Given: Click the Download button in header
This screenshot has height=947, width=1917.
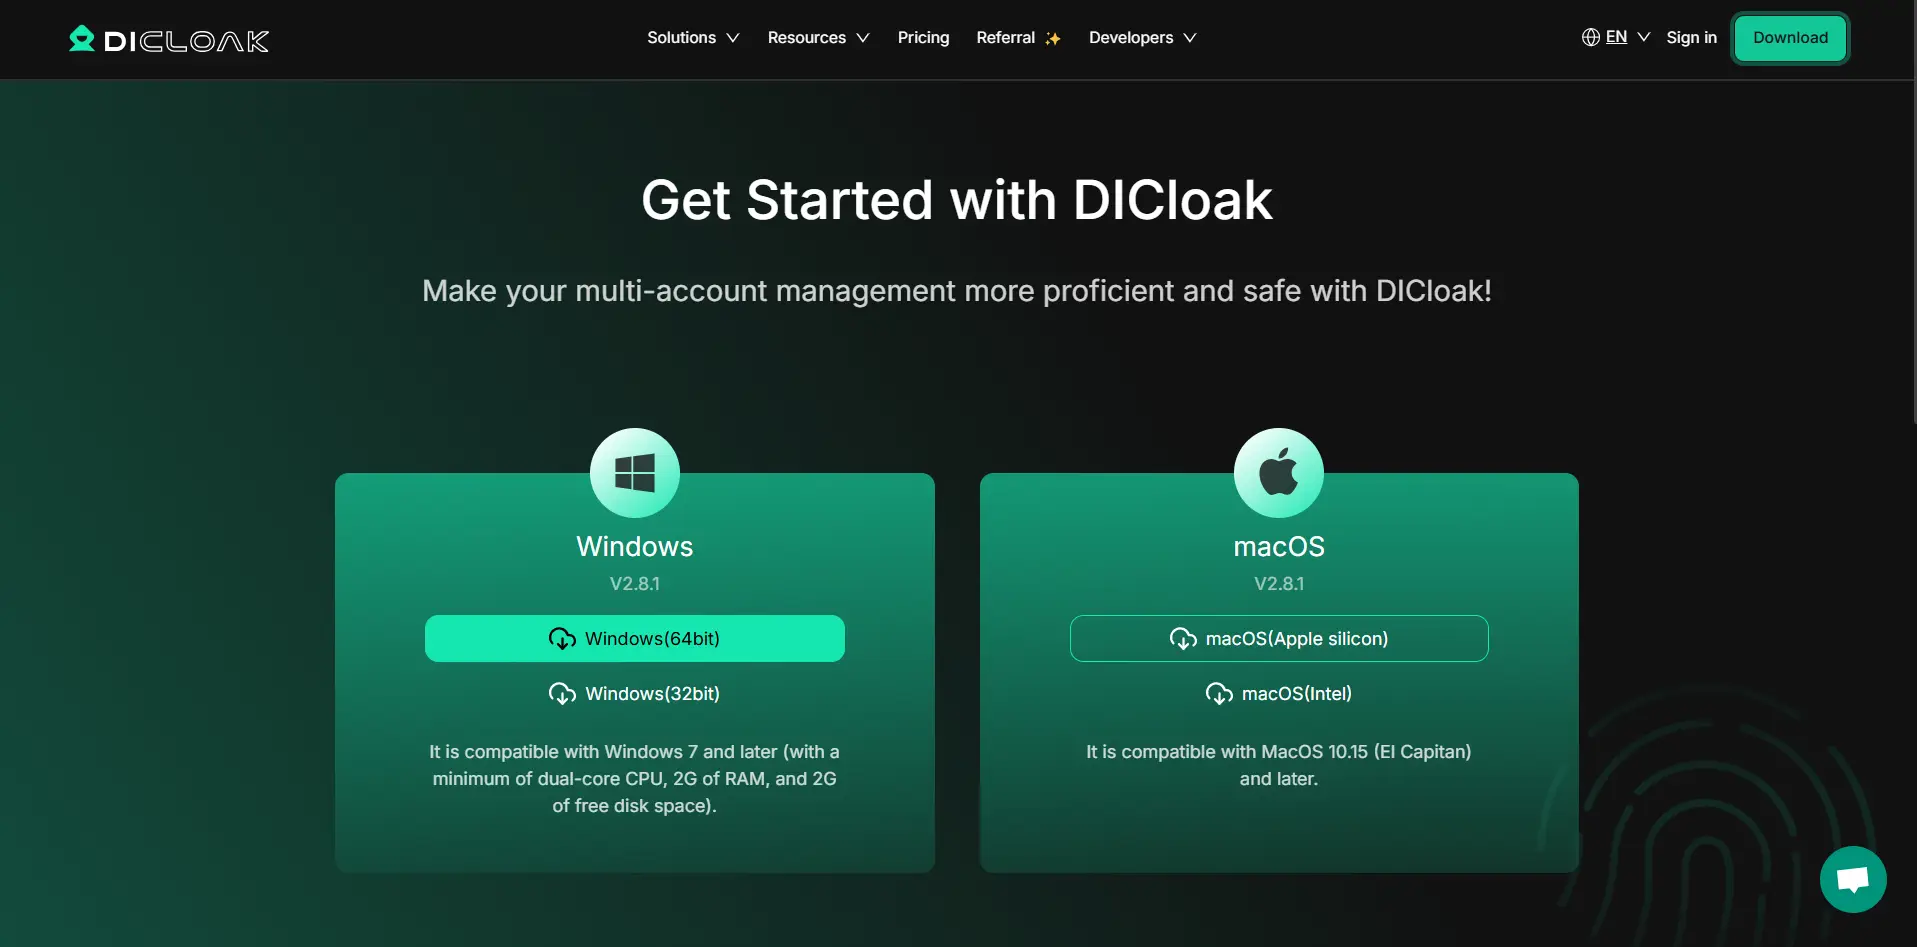Looking at the screenshot, I should (x=1790, y=38).
